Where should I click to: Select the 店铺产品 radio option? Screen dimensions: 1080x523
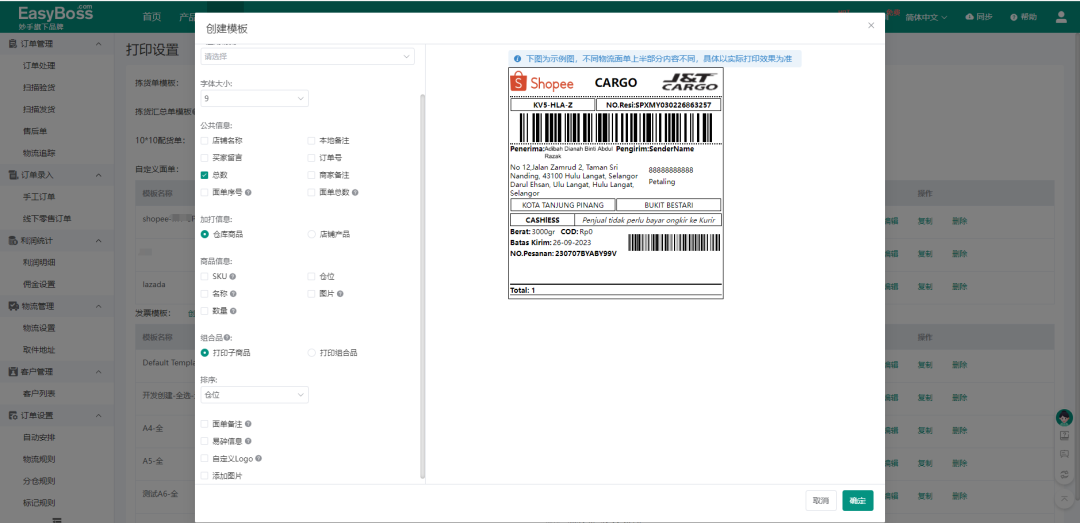[x=311, y=234]
